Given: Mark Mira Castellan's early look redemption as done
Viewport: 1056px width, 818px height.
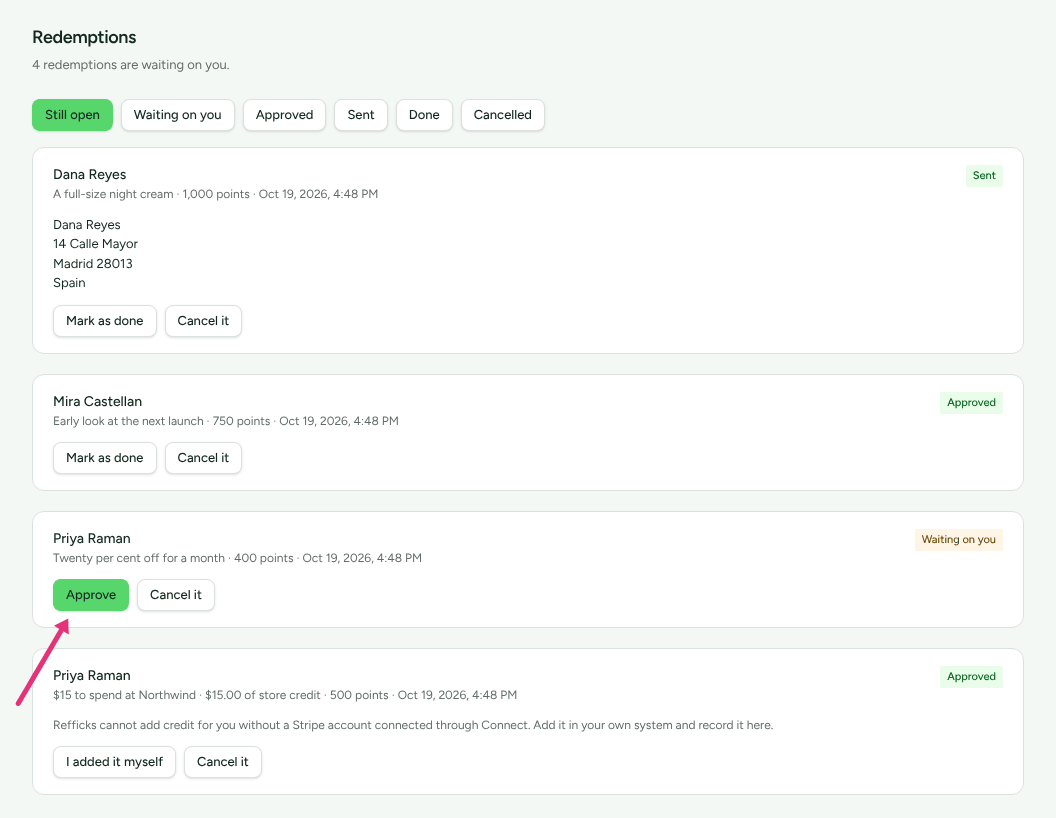Looking at the screenshot, I should 104,458.
